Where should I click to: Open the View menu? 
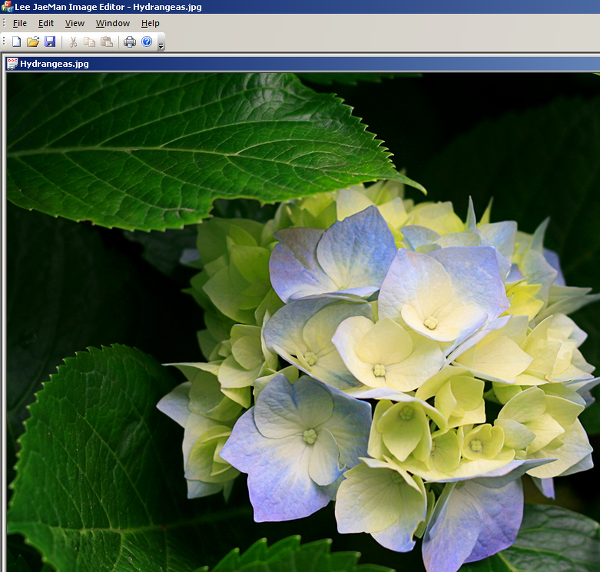coord(75,23)
